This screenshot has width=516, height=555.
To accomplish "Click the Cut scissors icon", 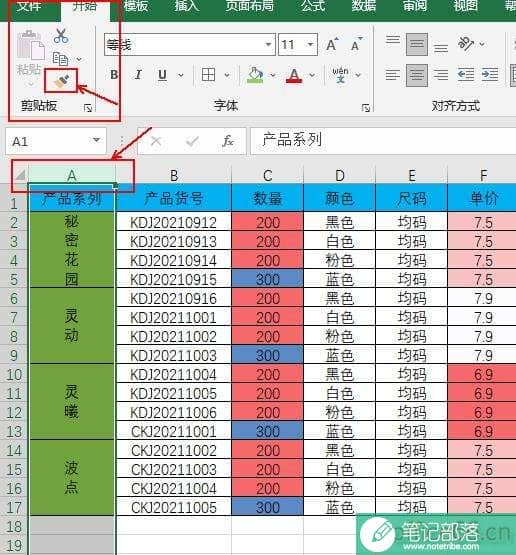I will click(x=61, y=36).
